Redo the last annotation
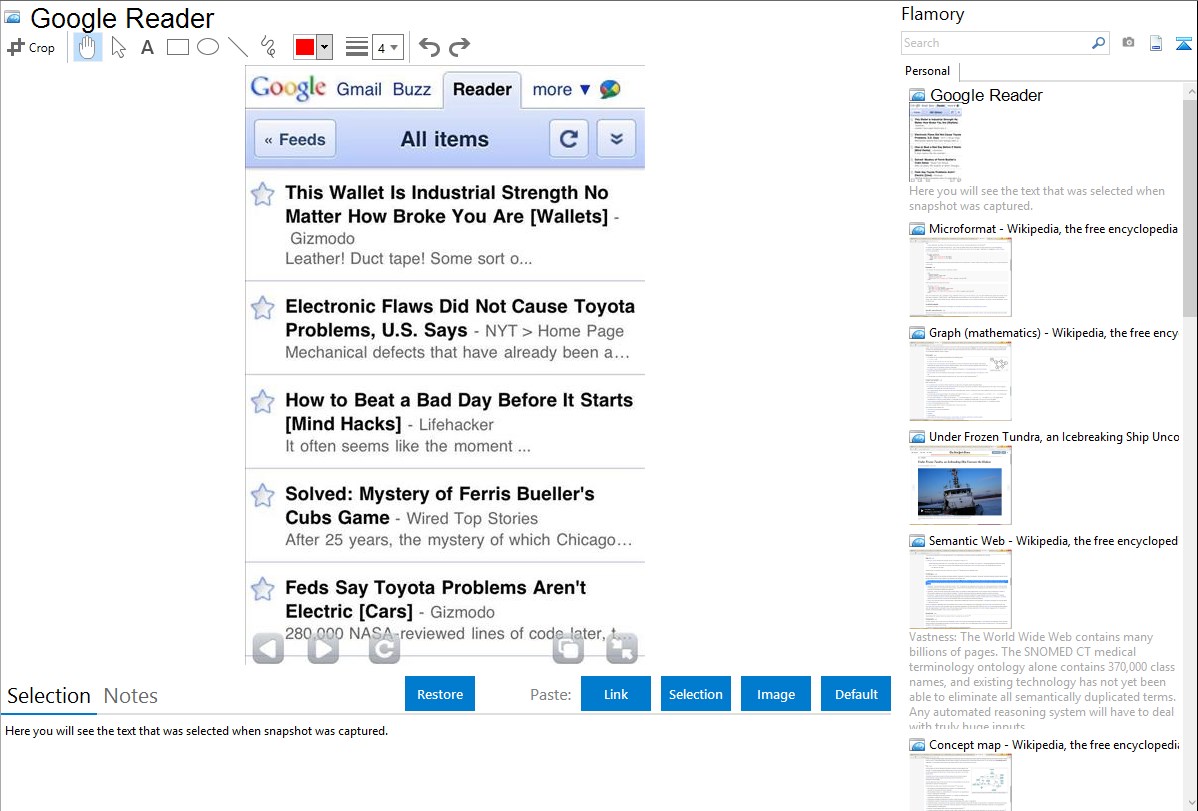The width and height of the screenshot is (1198, 811). click(x=459, y=47)
